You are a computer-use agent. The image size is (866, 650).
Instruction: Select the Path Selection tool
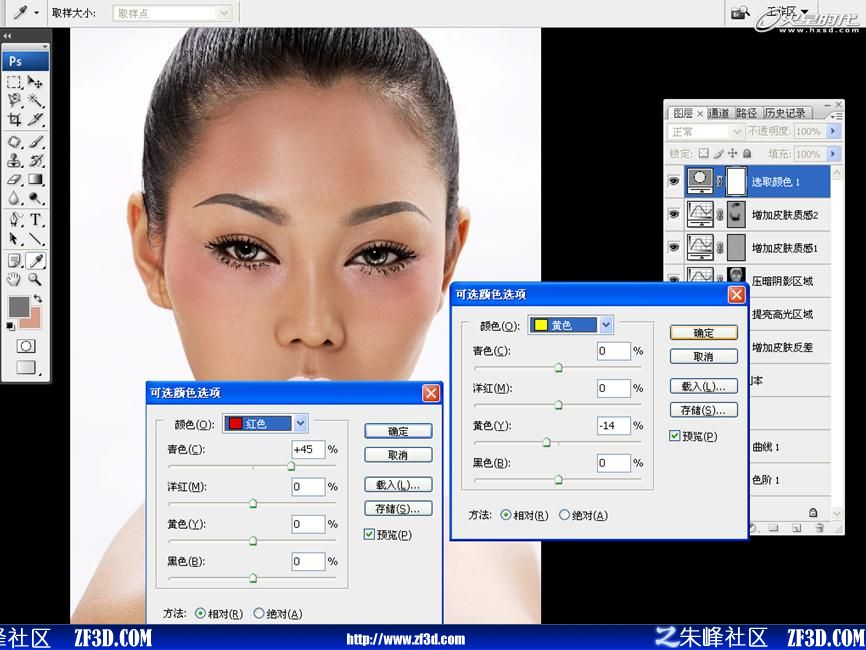(14, 239)
